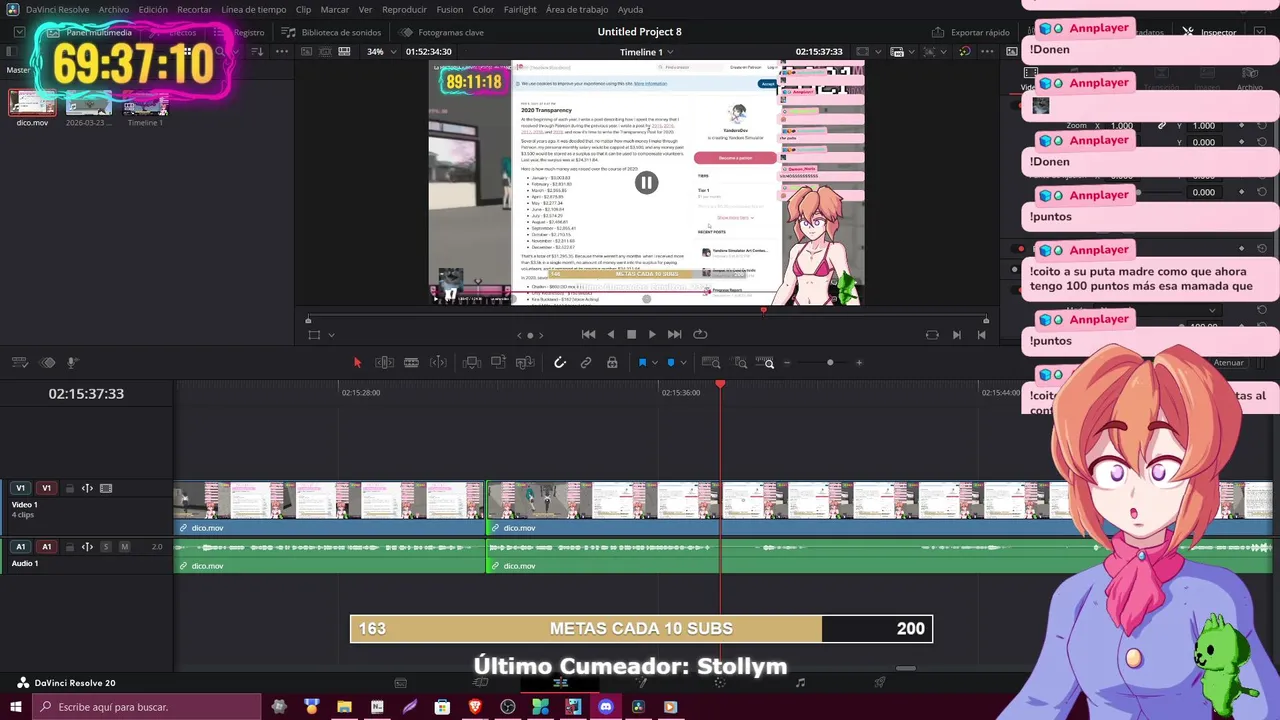Select the dico.mov thumbnail in media pool
Image resolution: width=1280 pixels, height=720 pixels.
click(32, 103)
